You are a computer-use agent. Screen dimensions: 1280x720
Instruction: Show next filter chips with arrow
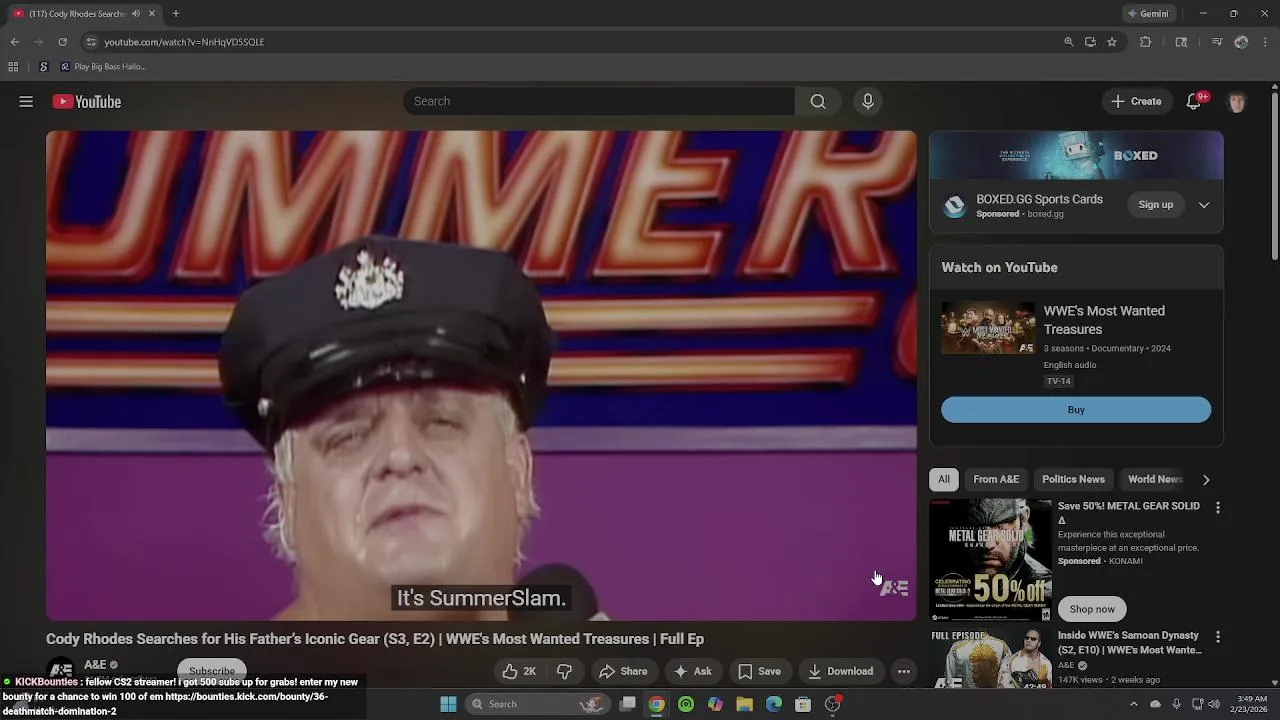tap(1206, 480)
